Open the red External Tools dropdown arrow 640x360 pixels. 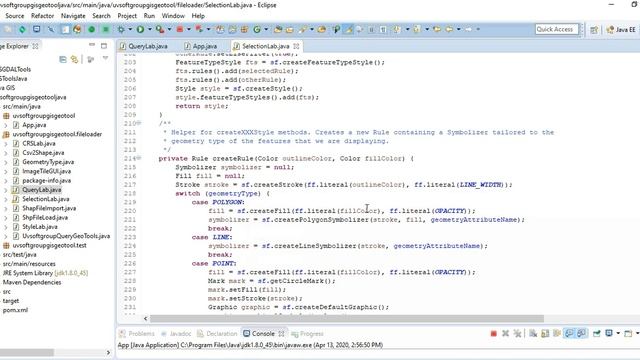(189, 29)
